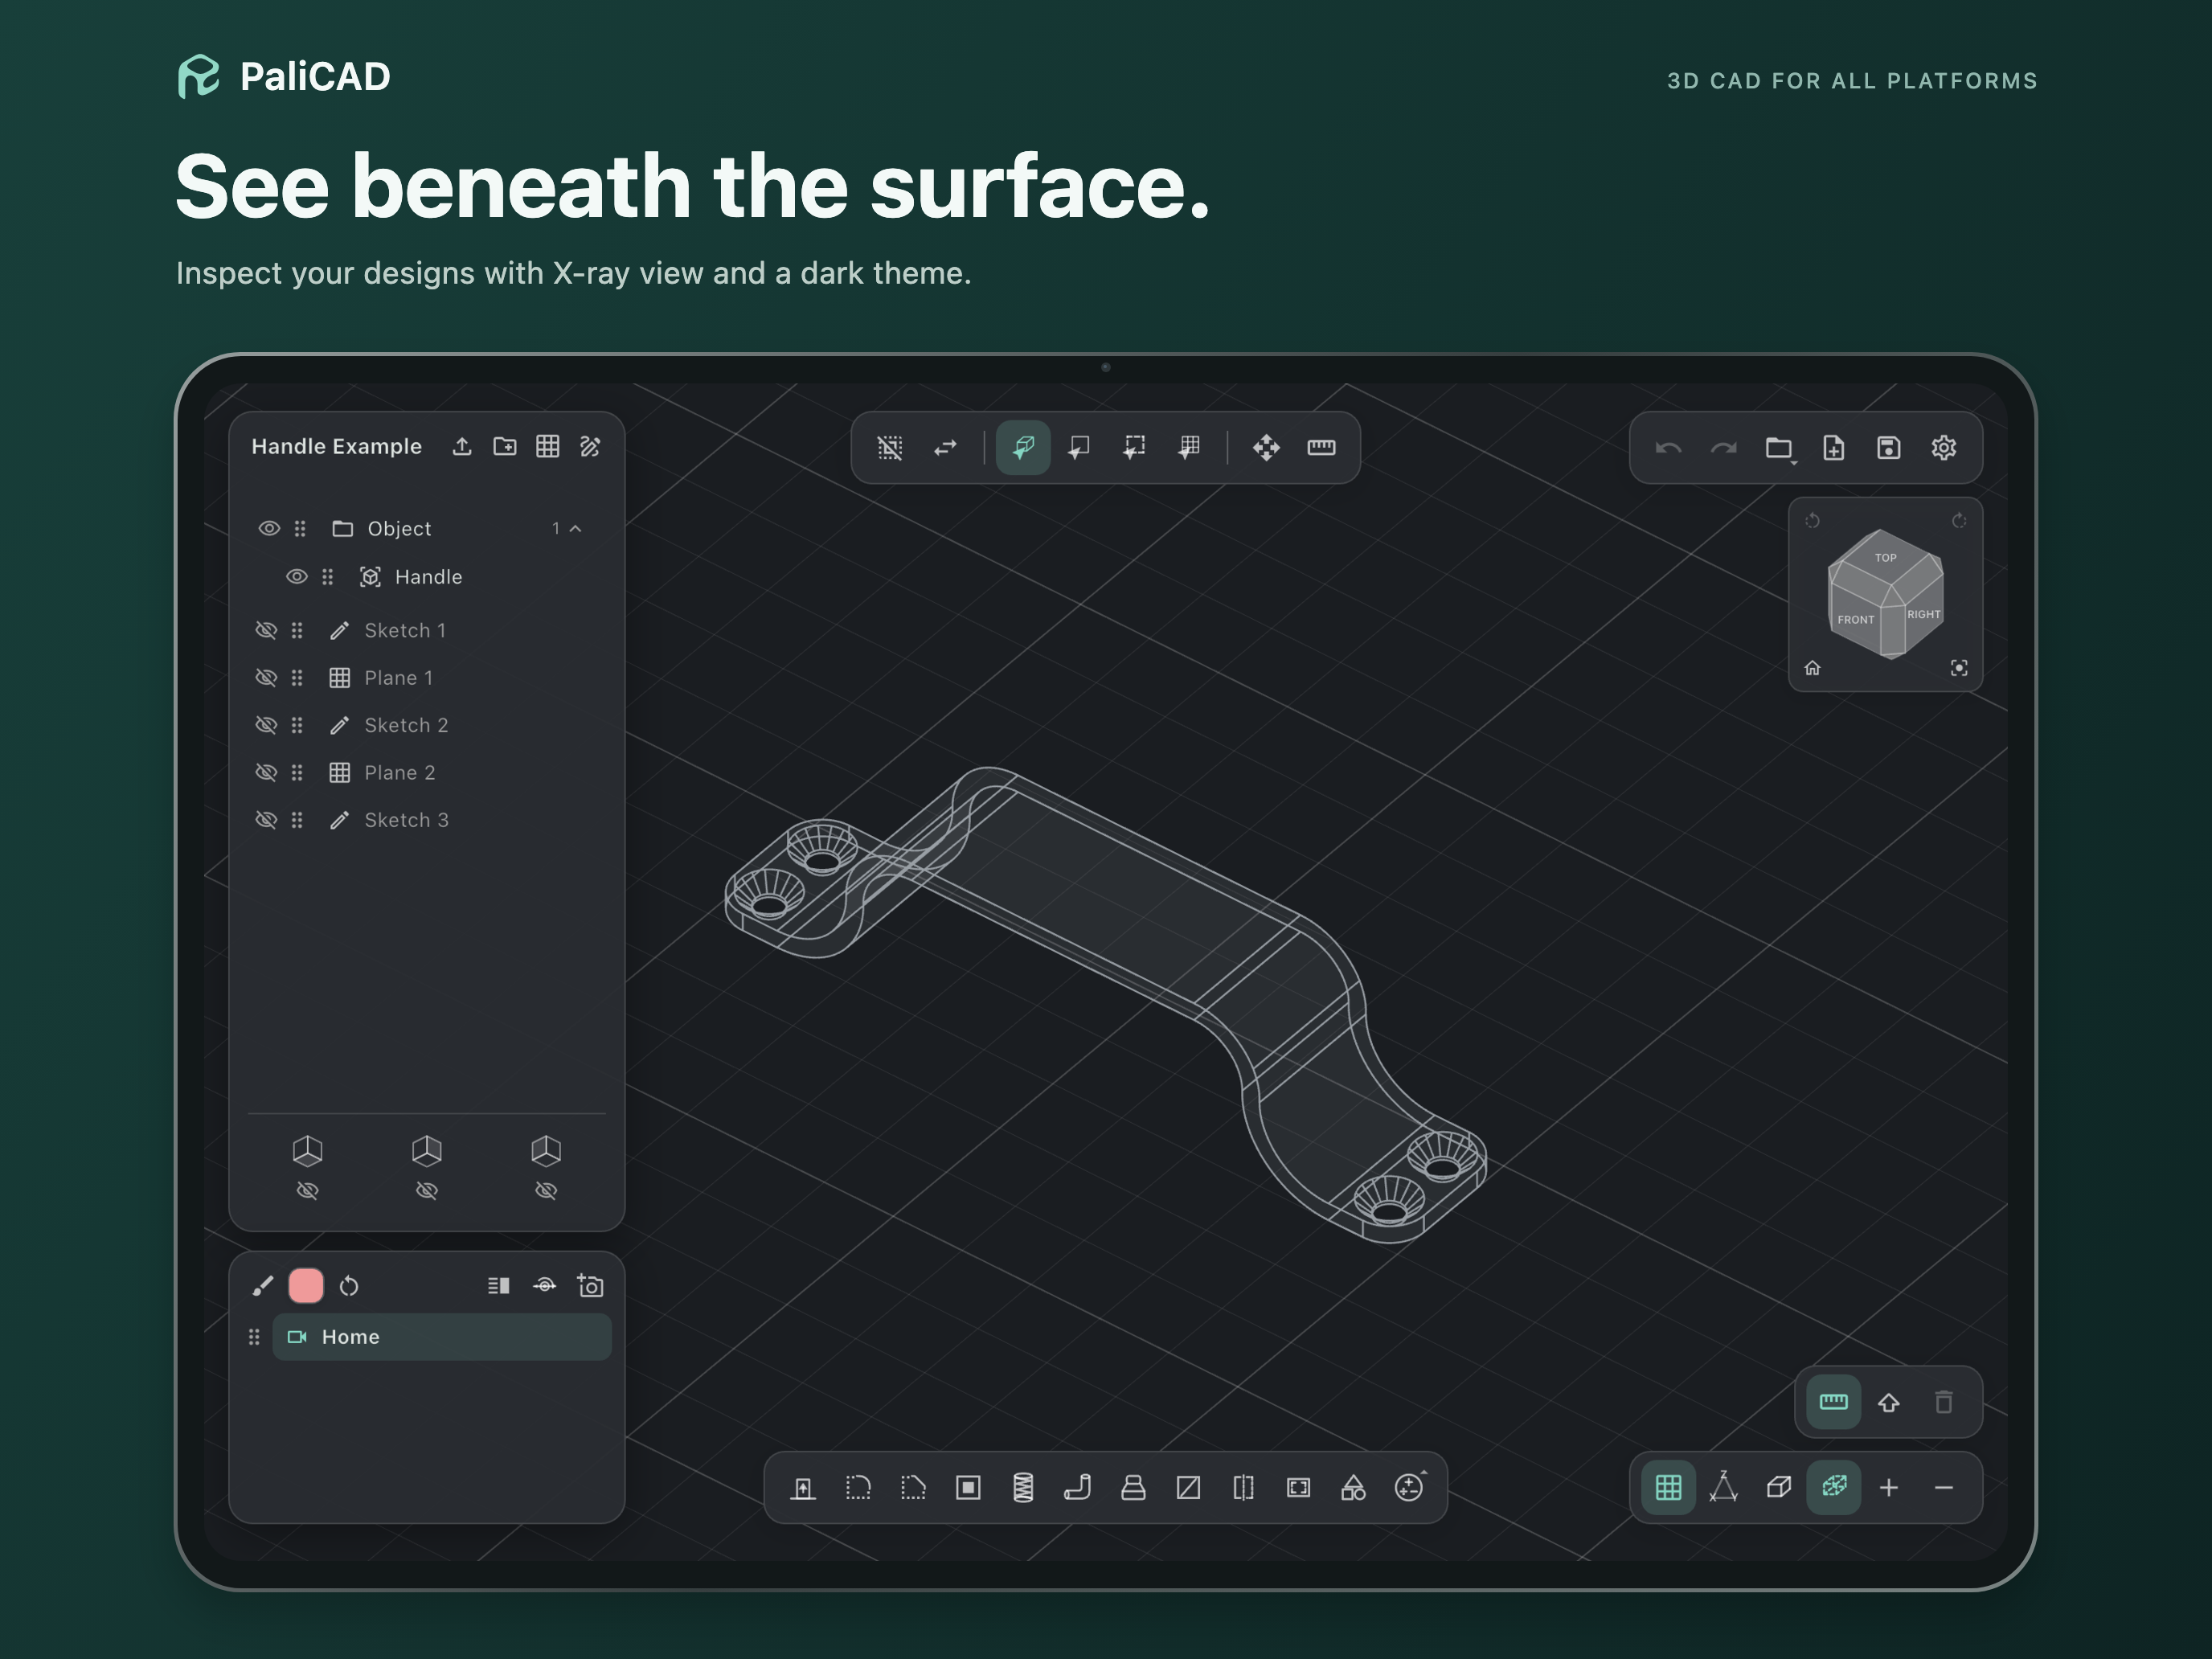Zoom out with the minus button
This screenshot has width=2212, height=1659.
tap(1943, 1488)
